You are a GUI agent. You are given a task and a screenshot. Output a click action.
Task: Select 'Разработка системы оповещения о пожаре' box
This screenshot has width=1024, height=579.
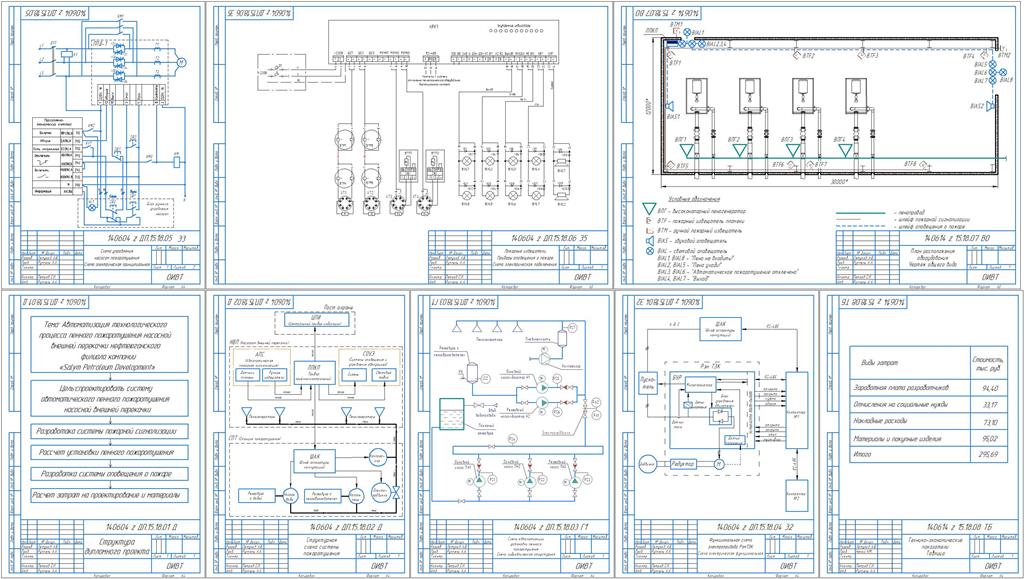[x=109, y=474]
